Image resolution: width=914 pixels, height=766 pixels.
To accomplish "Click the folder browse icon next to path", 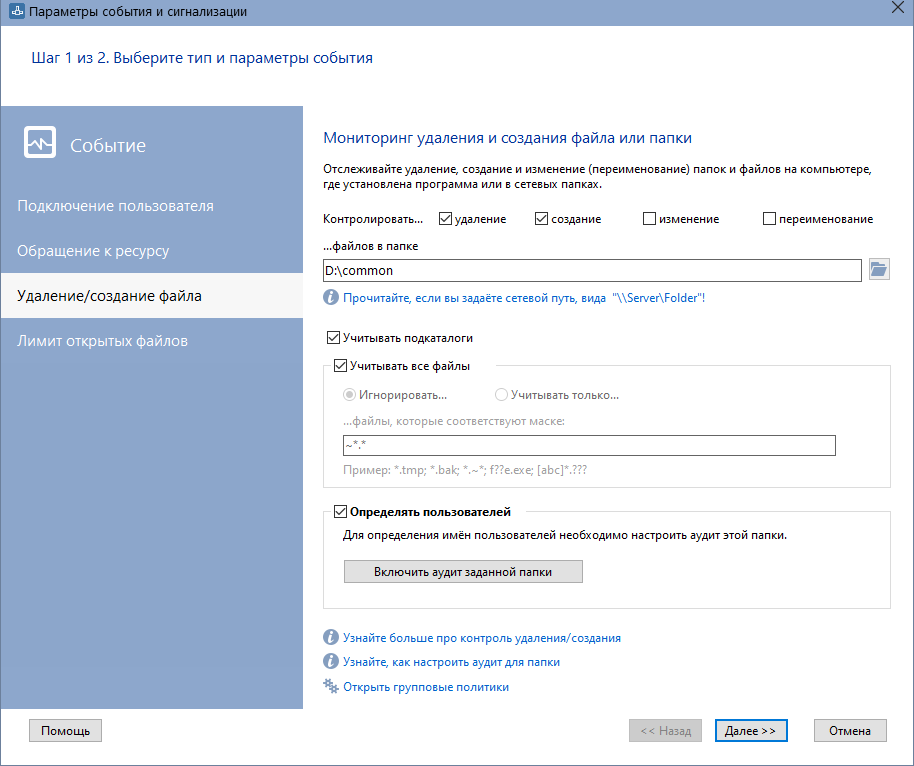I will [879, 269].
